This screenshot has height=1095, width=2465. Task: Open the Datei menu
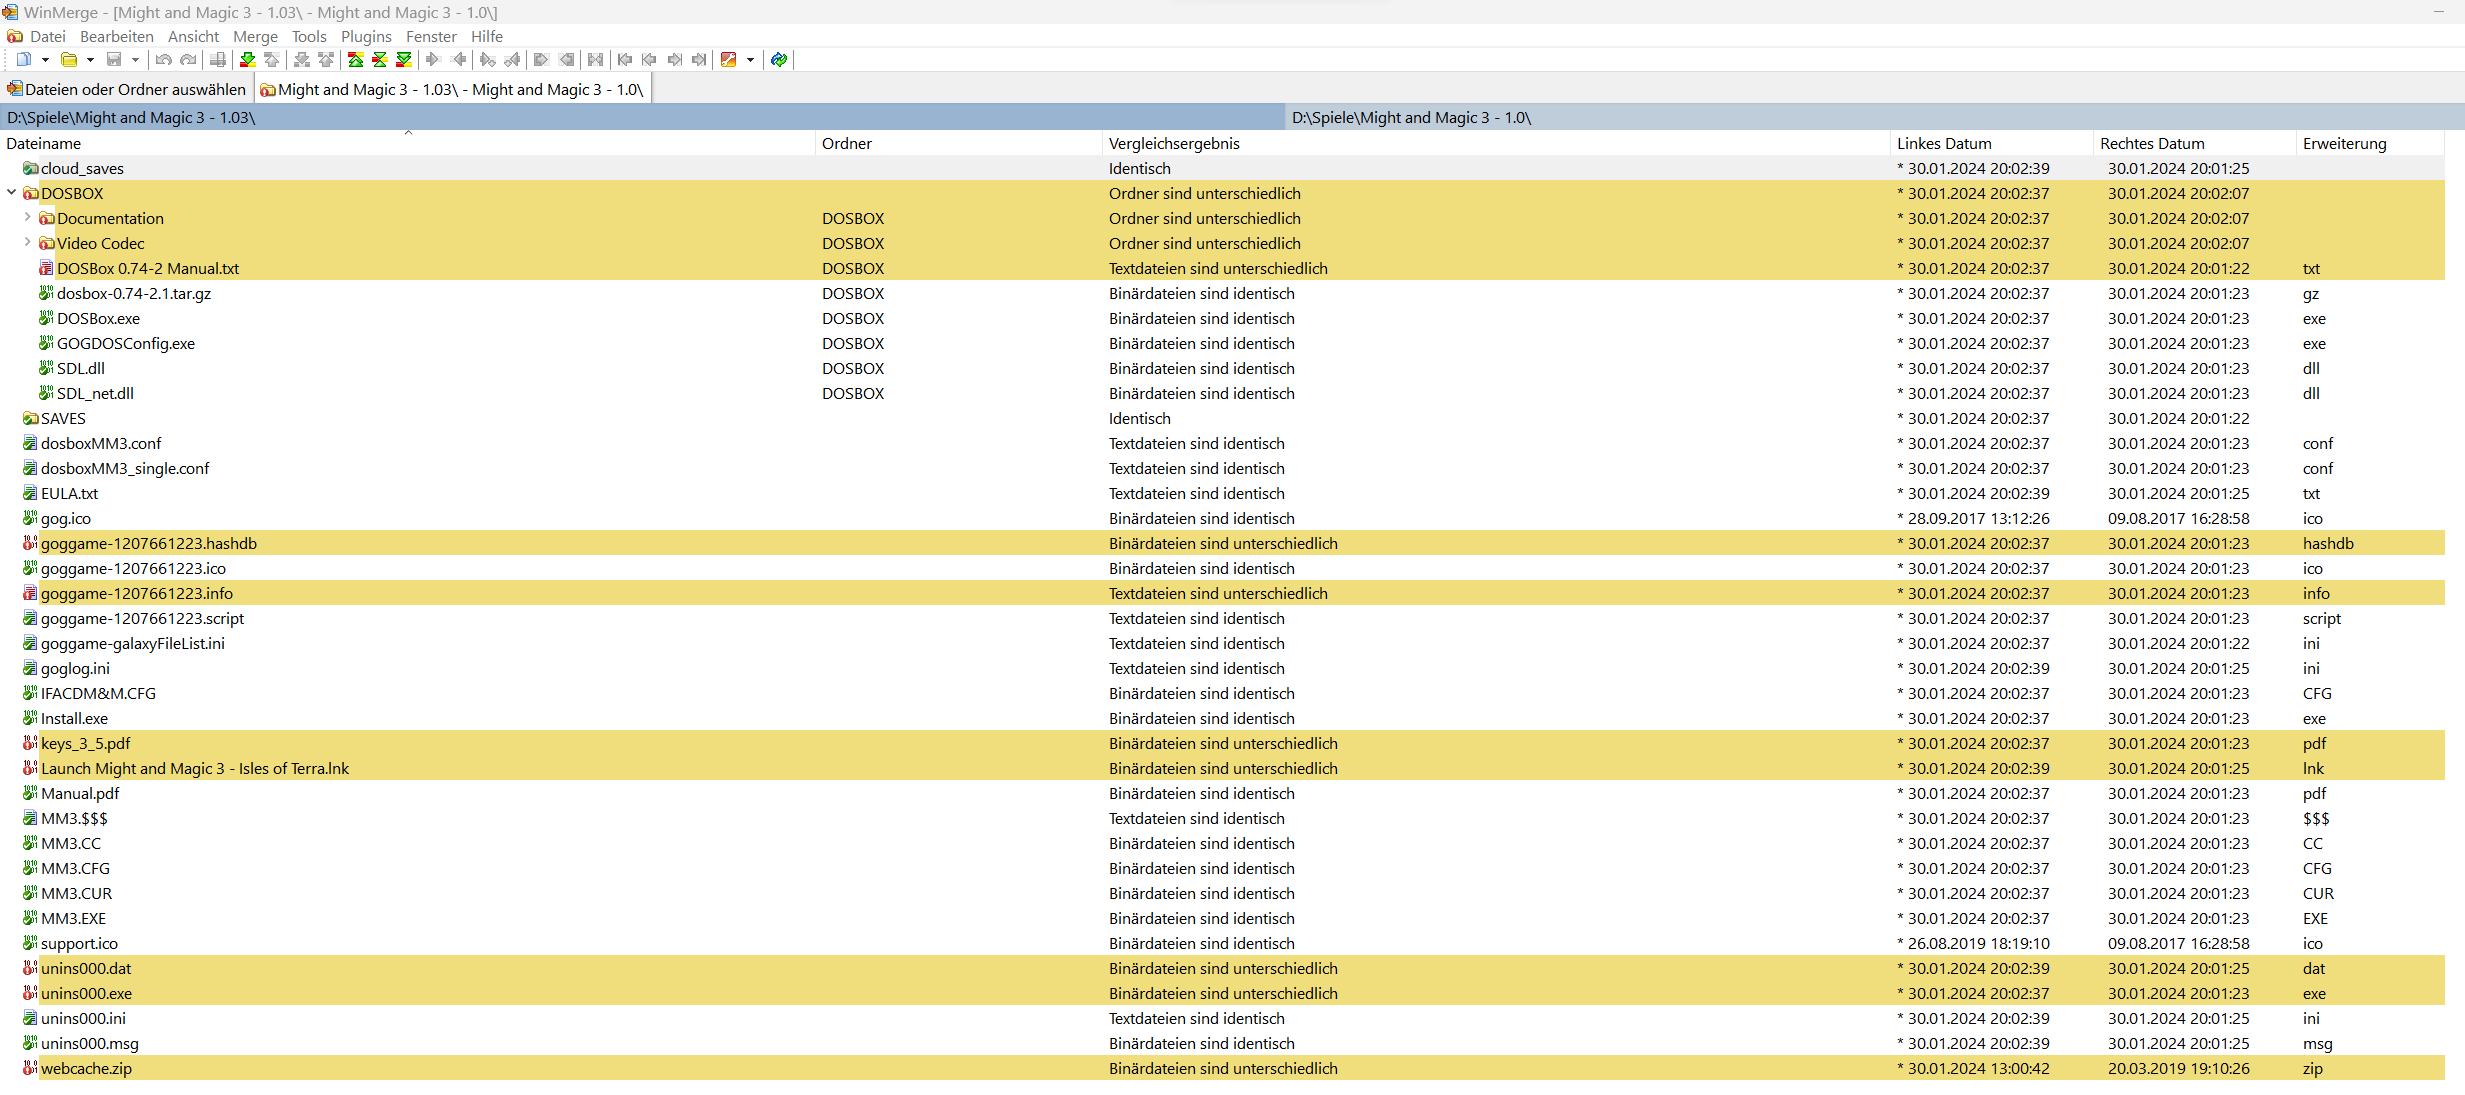pyautogui.click(x=47, y=36)
